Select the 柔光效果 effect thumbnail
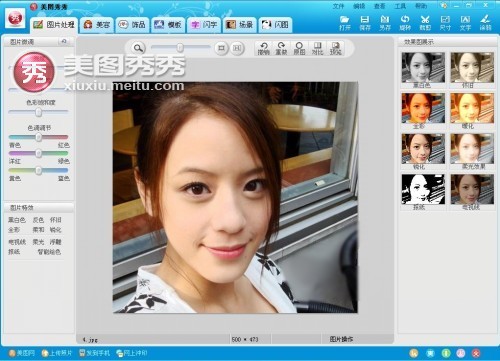The width and height of the screenshot is (500, 361). (x=472, y=149)
